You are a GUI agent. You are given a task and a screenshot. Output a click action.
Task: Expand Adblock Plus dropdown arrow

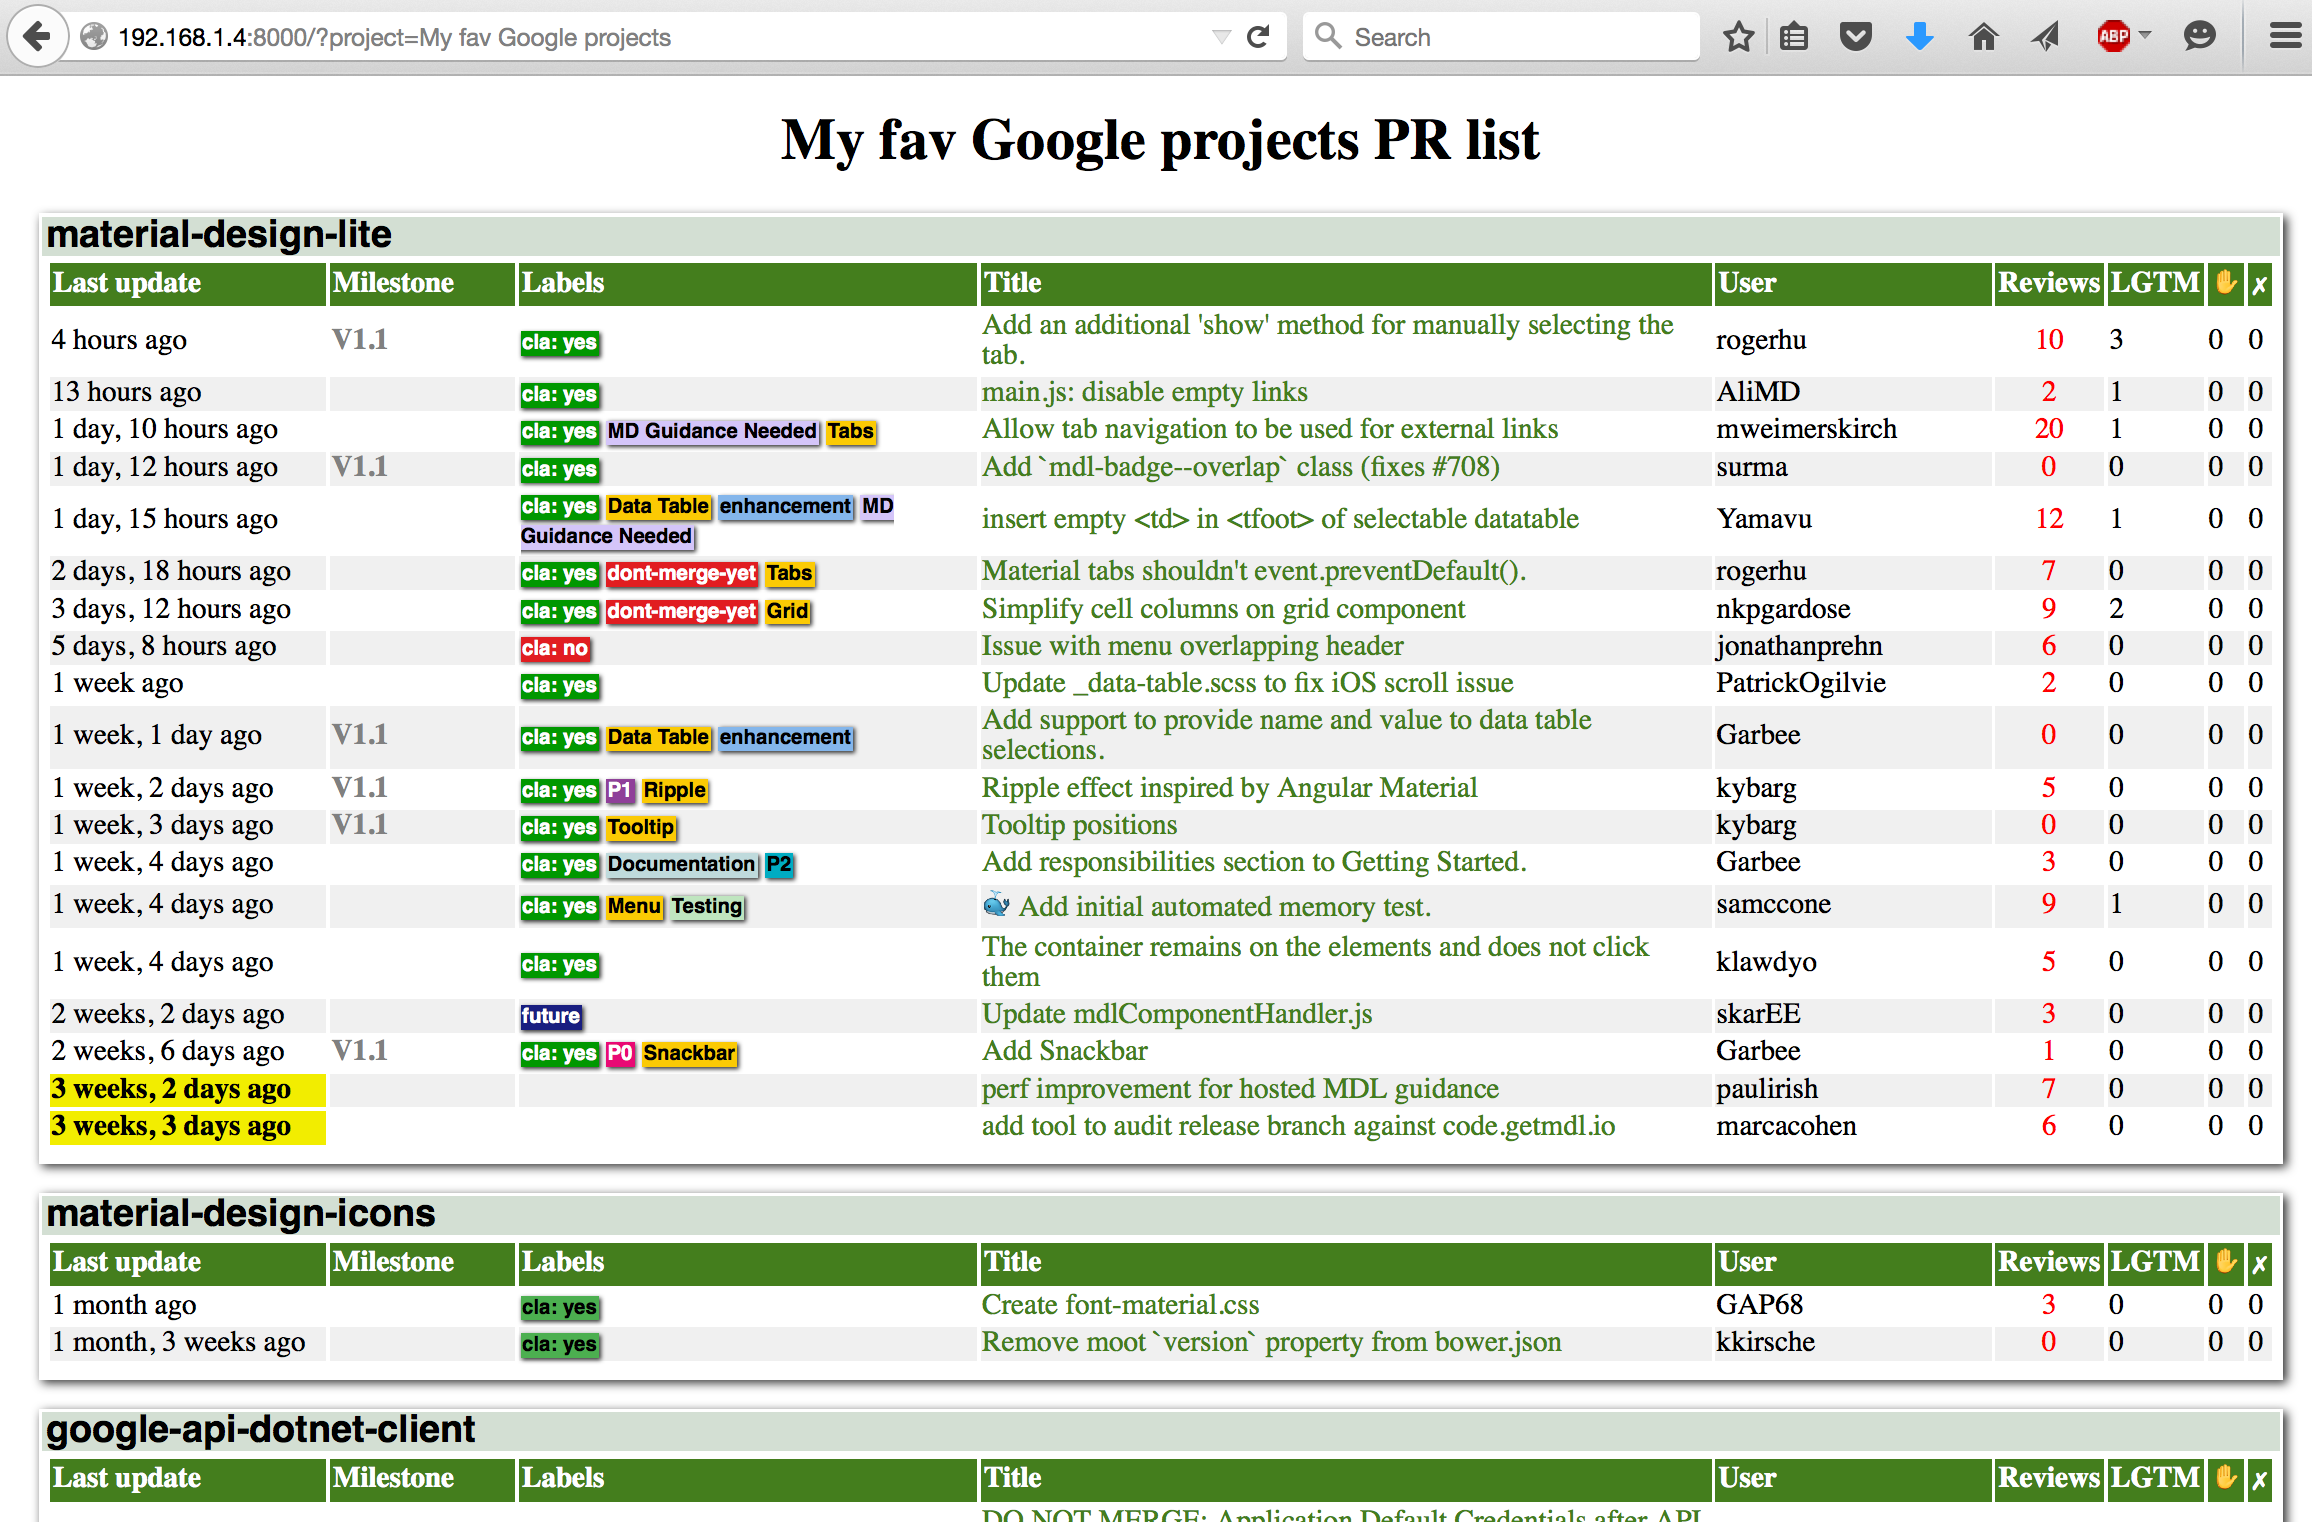2145,35
